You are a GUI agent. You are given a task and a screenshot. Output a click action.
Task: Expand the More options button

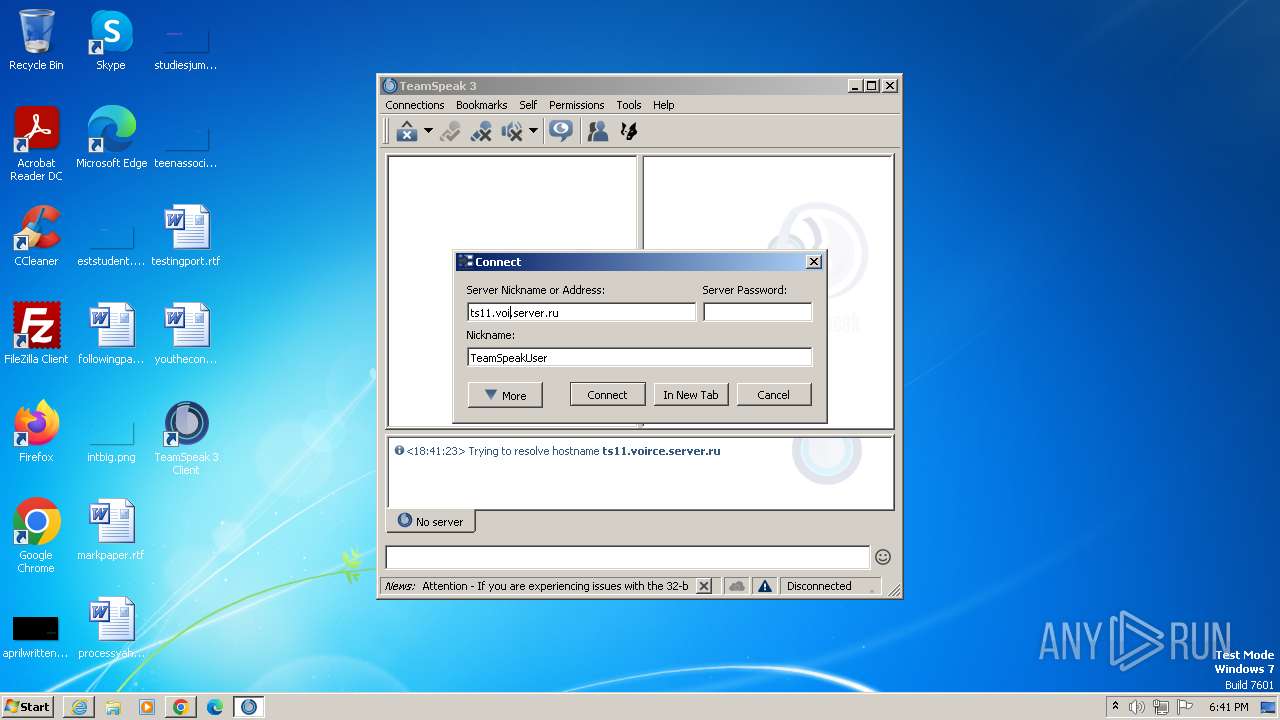coord(505,395)
